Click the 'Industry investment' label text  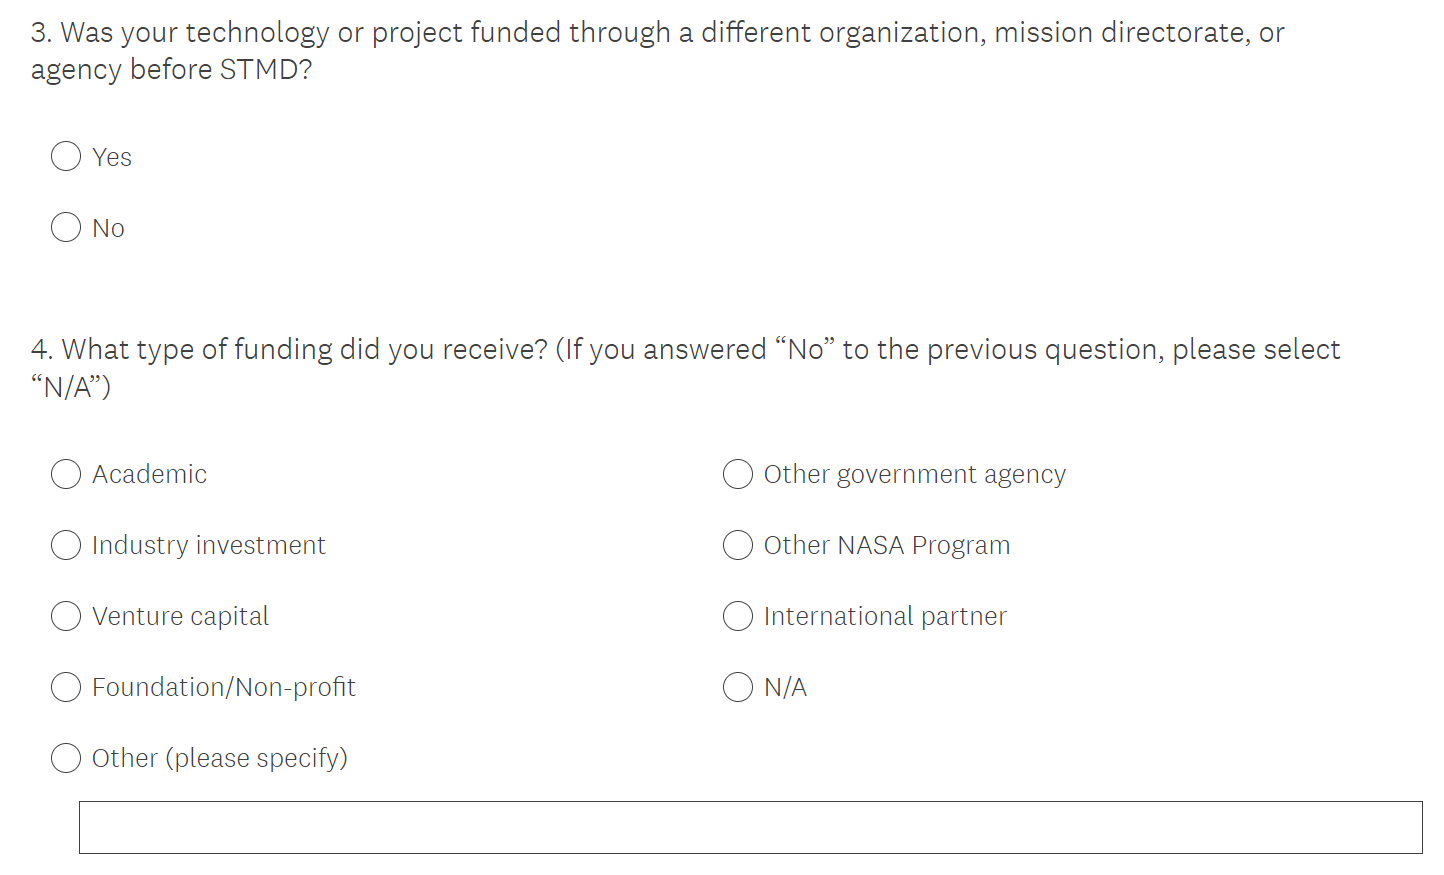point(209,545)
